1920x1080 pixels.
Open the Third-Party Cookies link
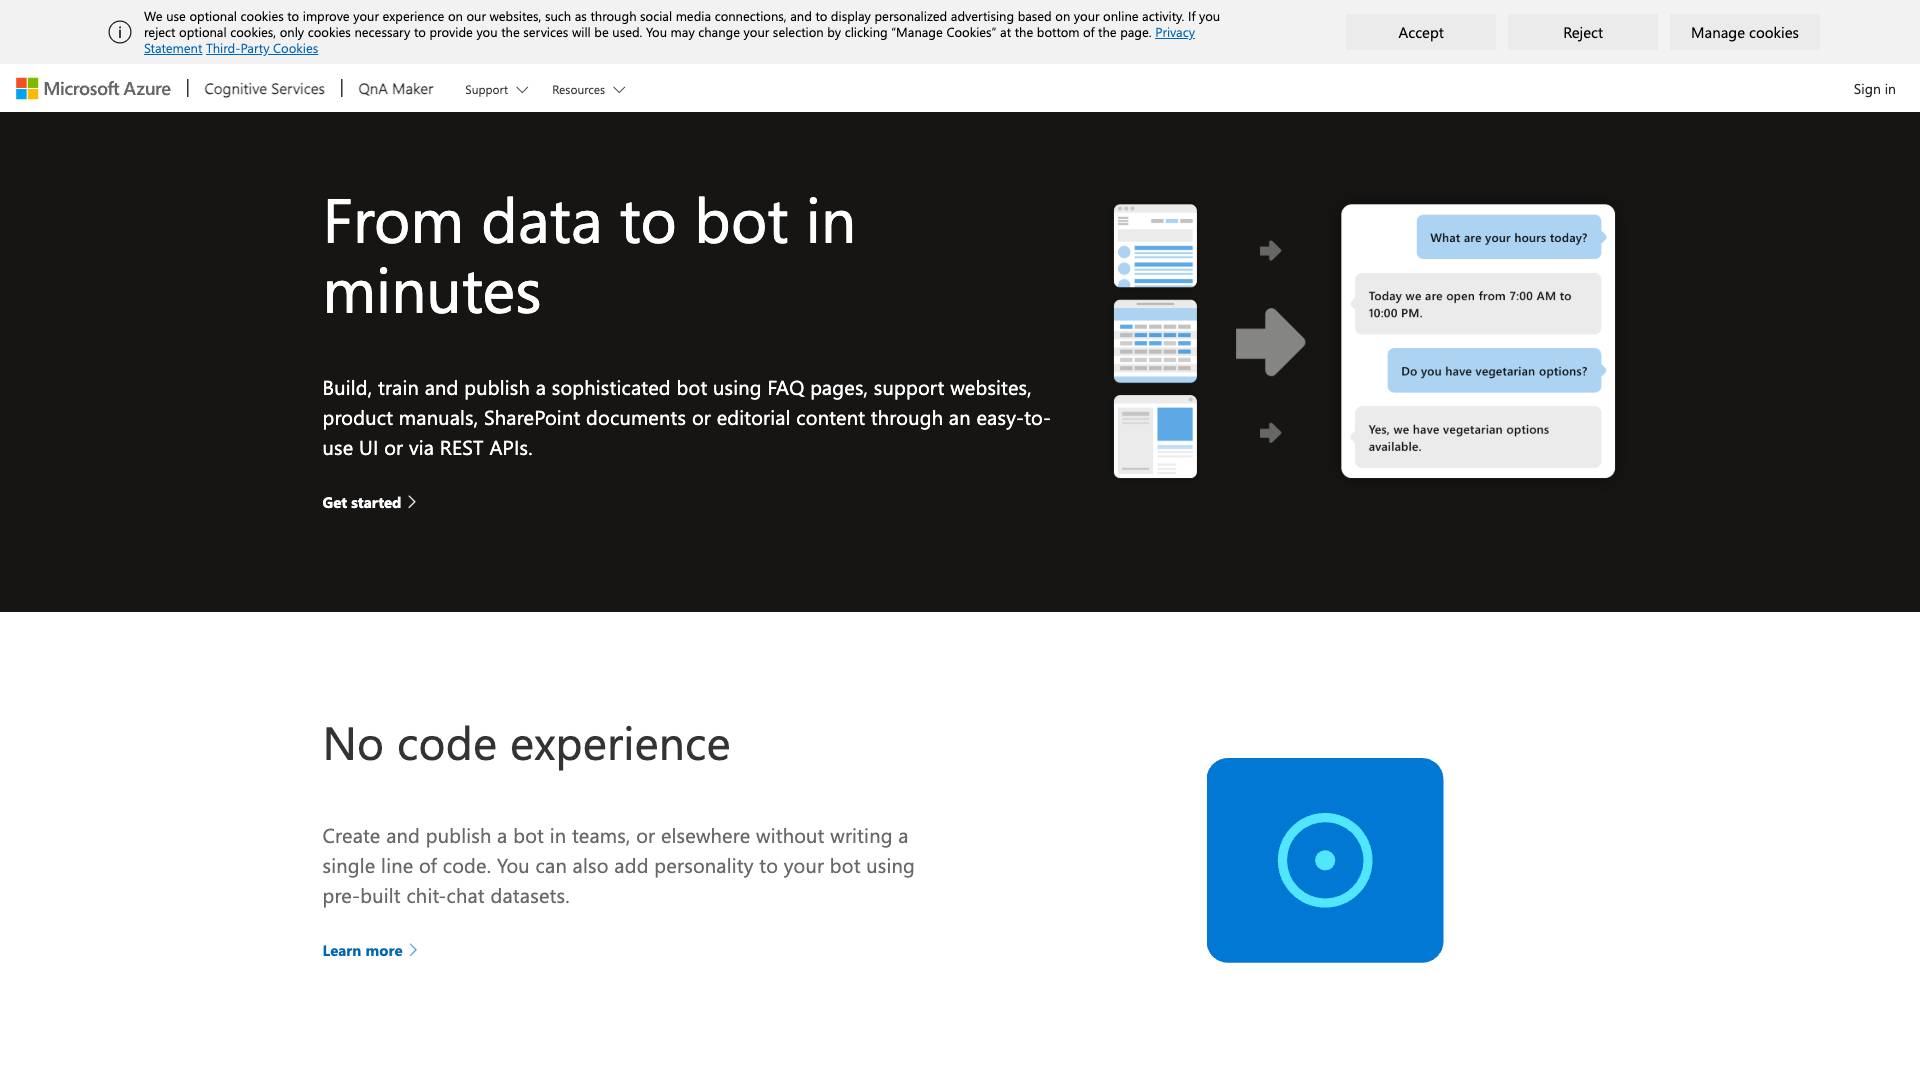tap(262, 49)
